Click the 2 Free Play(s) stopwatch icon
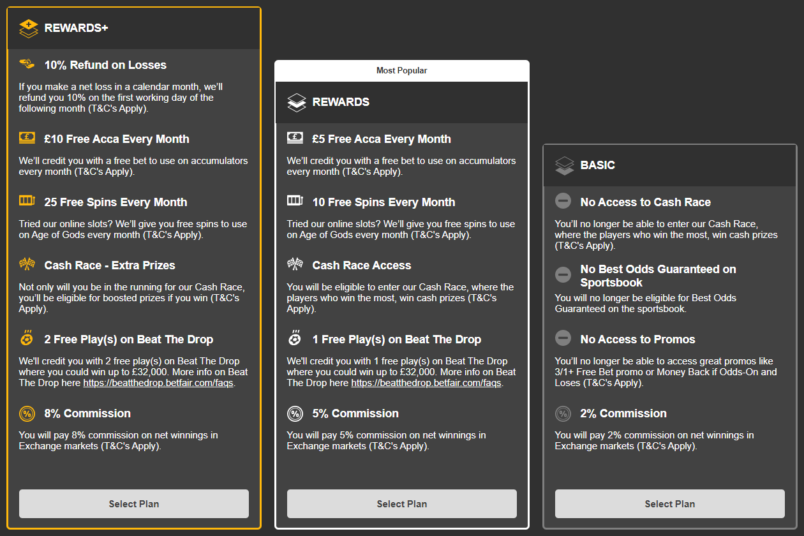 coord(27,338)
